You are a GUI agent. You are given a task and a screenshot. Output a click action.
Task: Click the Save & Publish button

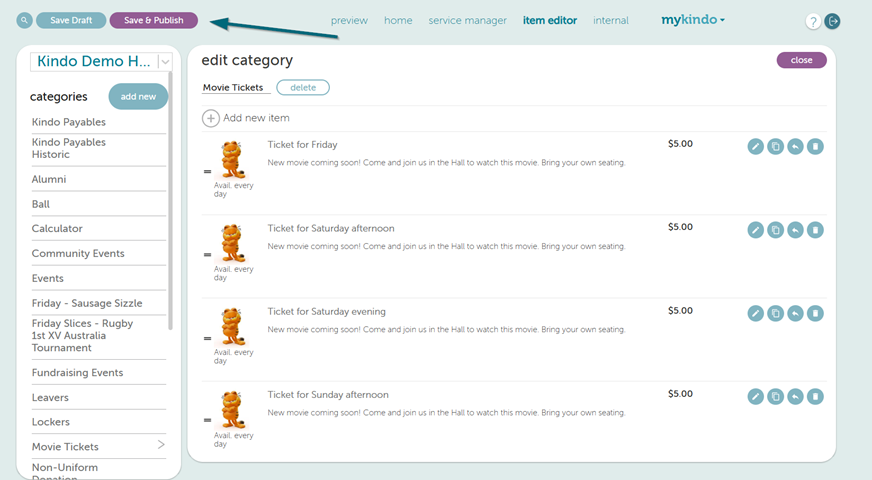tap(153, 21)
